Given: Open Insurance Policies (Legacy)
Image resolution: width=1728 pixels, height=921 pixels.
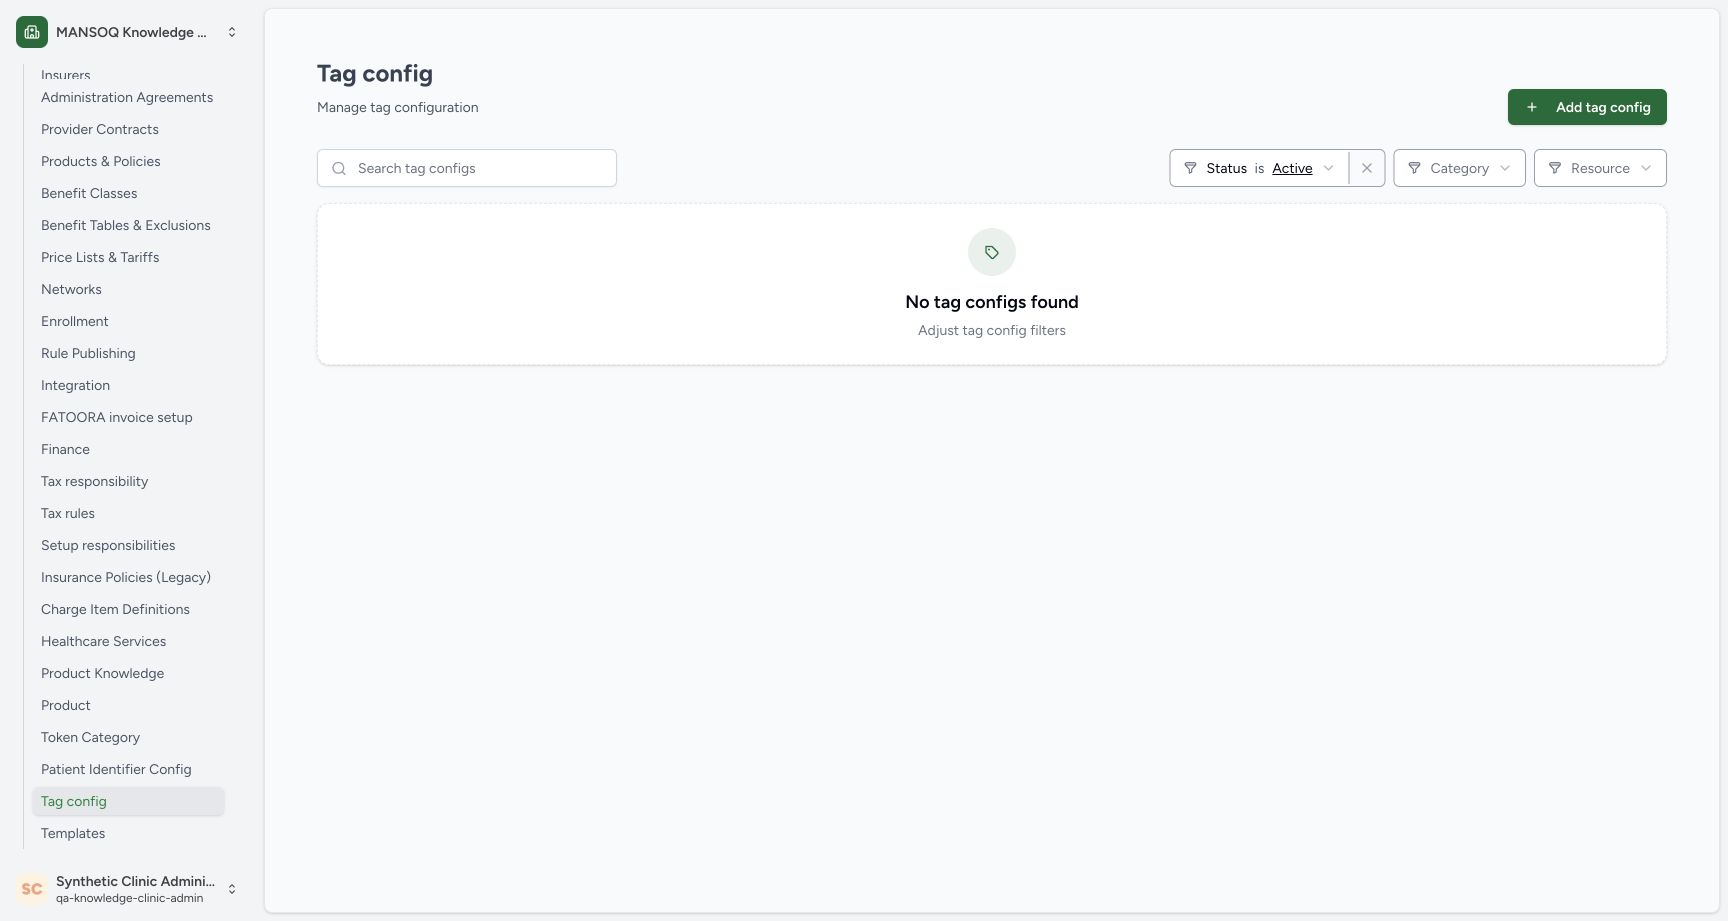Looking at the screenshot, I should click(126, 577).
